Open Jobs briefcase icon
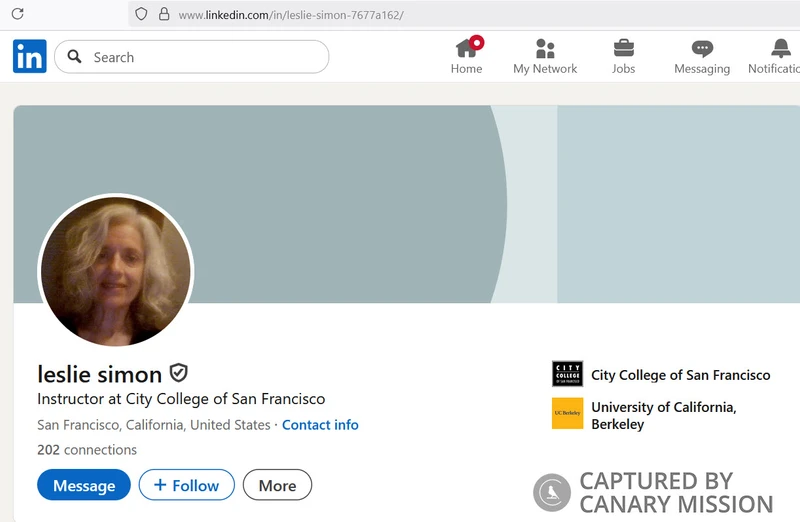This screenshot has width=800, height=522. click(623, 48)
